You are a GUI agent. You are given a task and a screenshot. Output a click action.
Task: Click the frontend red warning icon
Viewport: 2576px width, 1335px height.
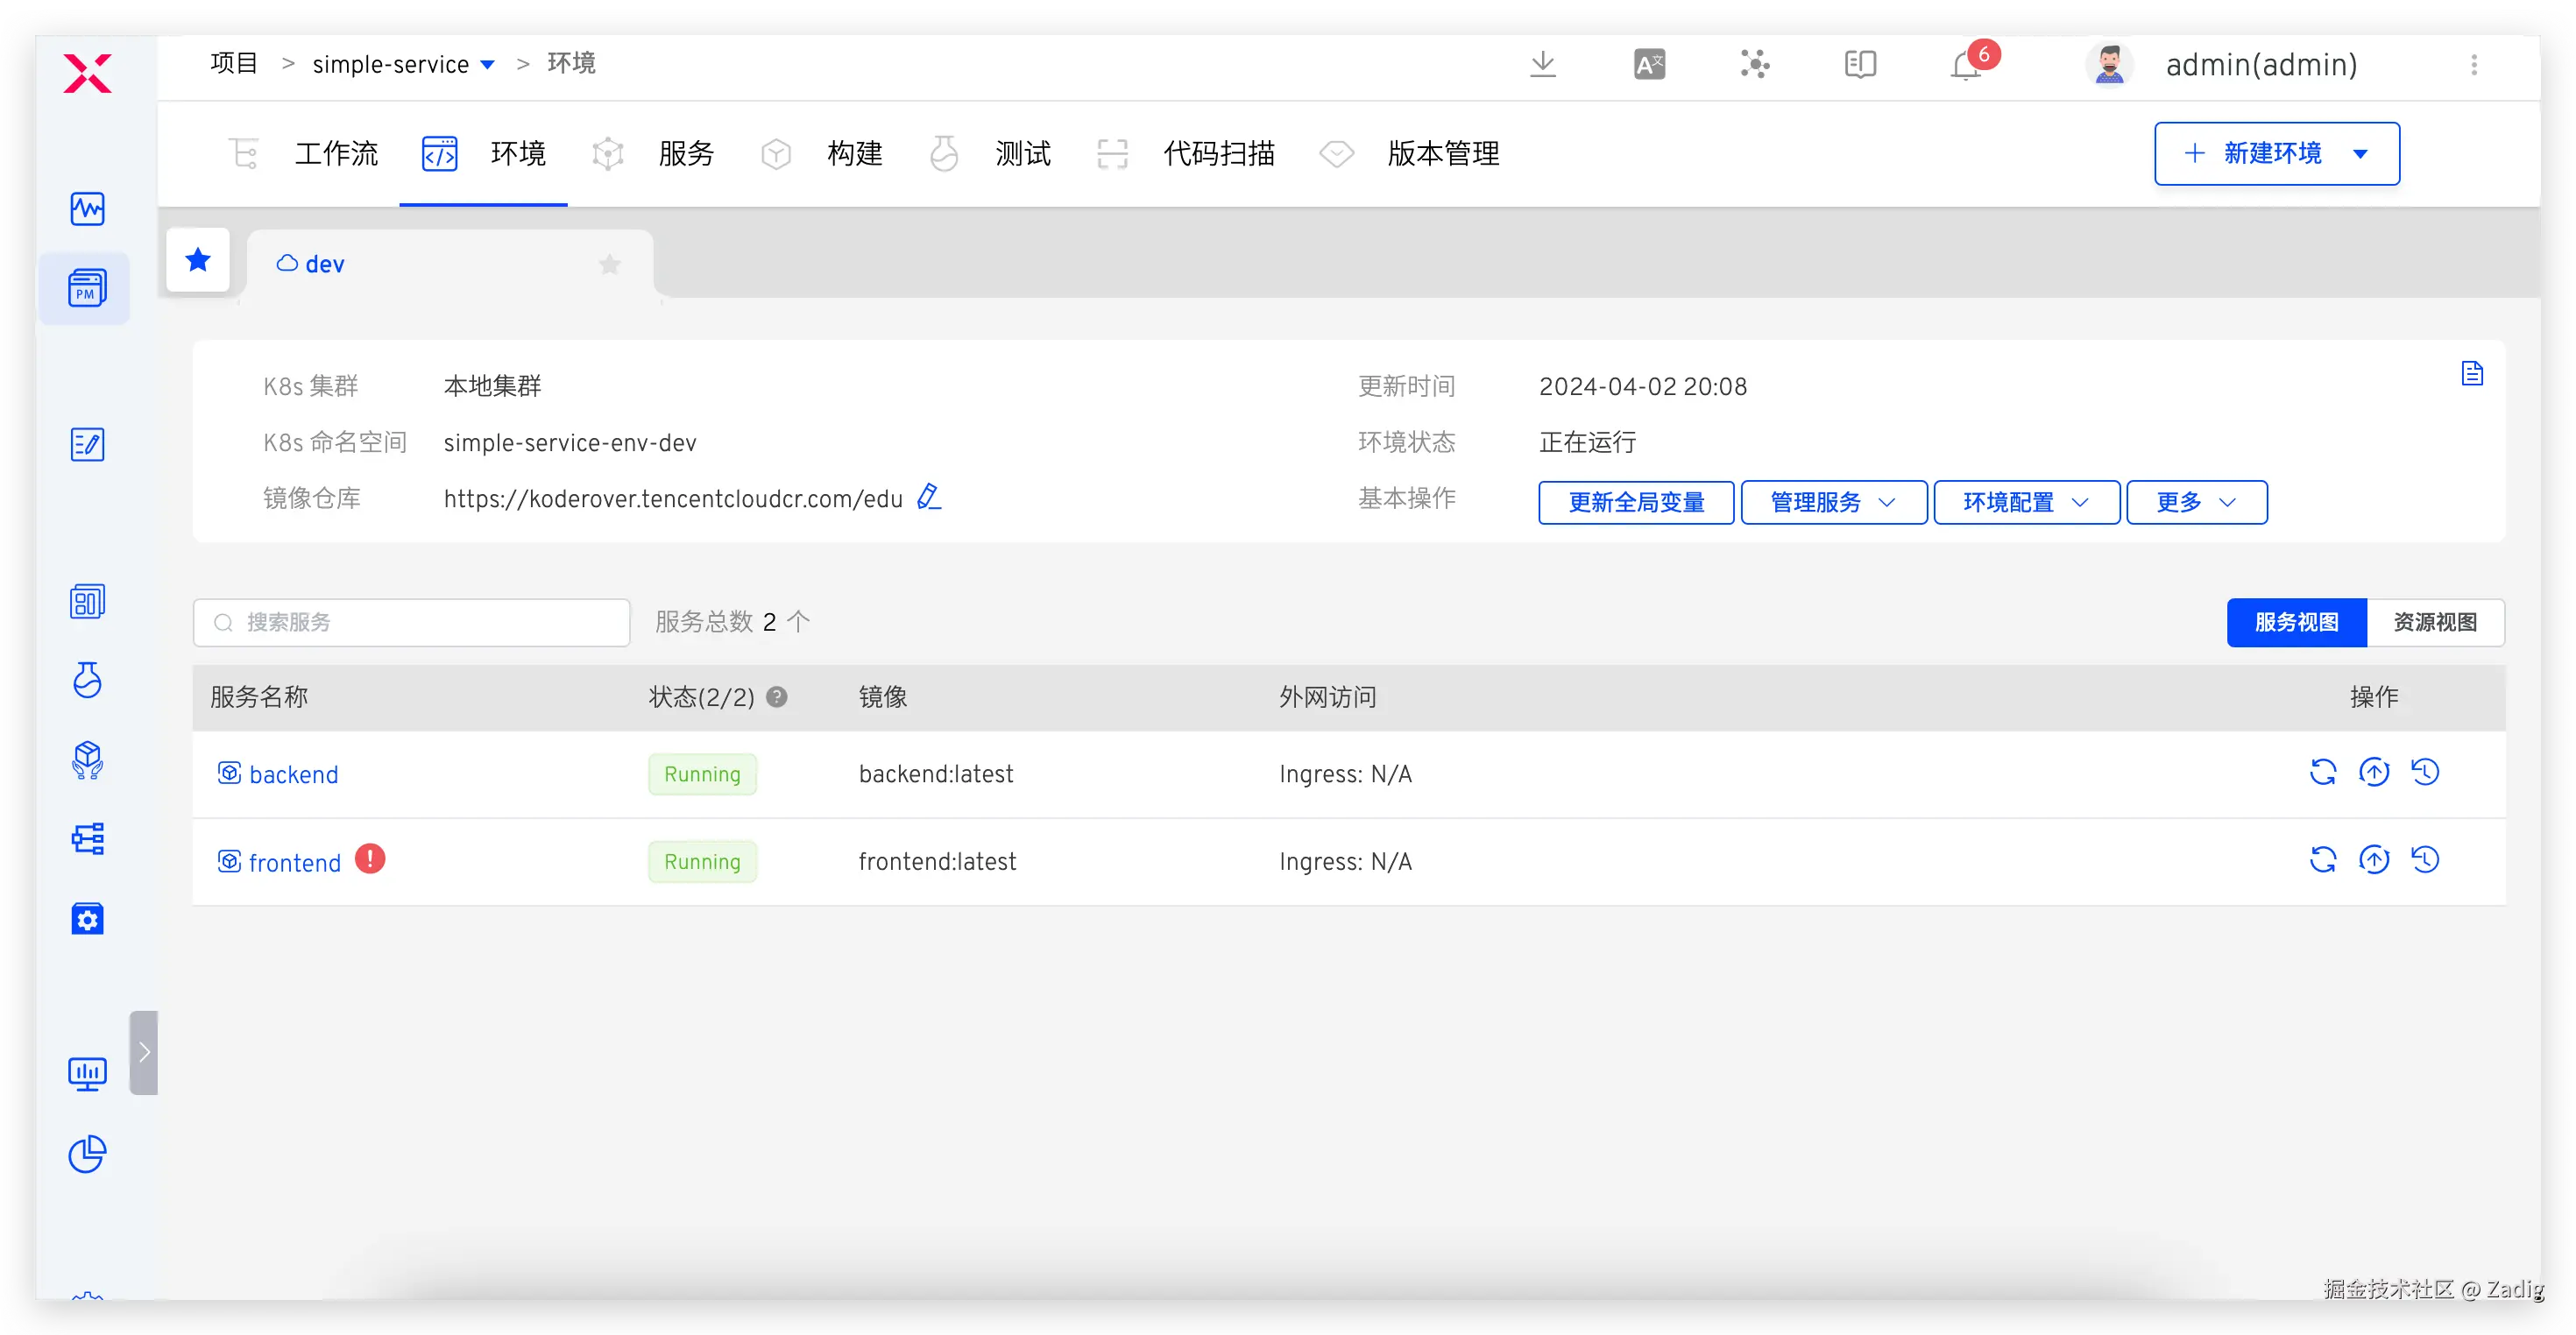(x=370, y=859)
